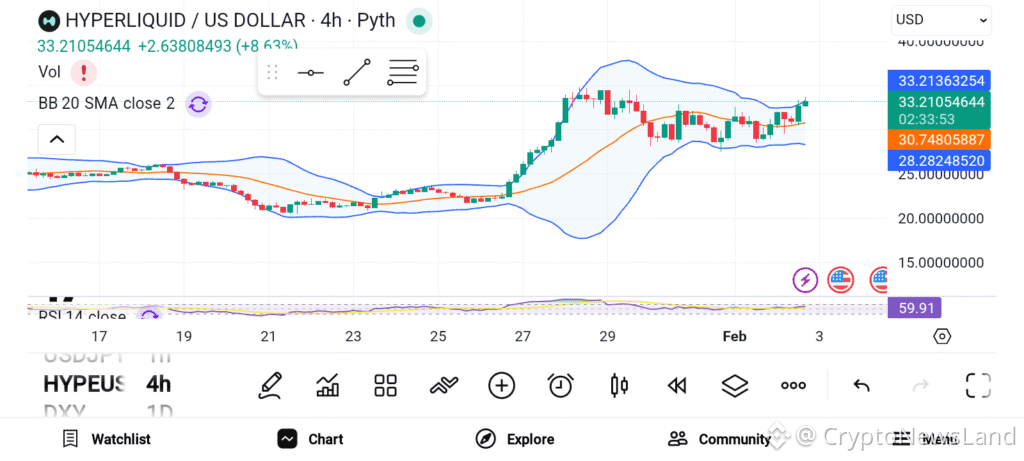
Task: Open the chart layout grid
Action: [385, 385]
